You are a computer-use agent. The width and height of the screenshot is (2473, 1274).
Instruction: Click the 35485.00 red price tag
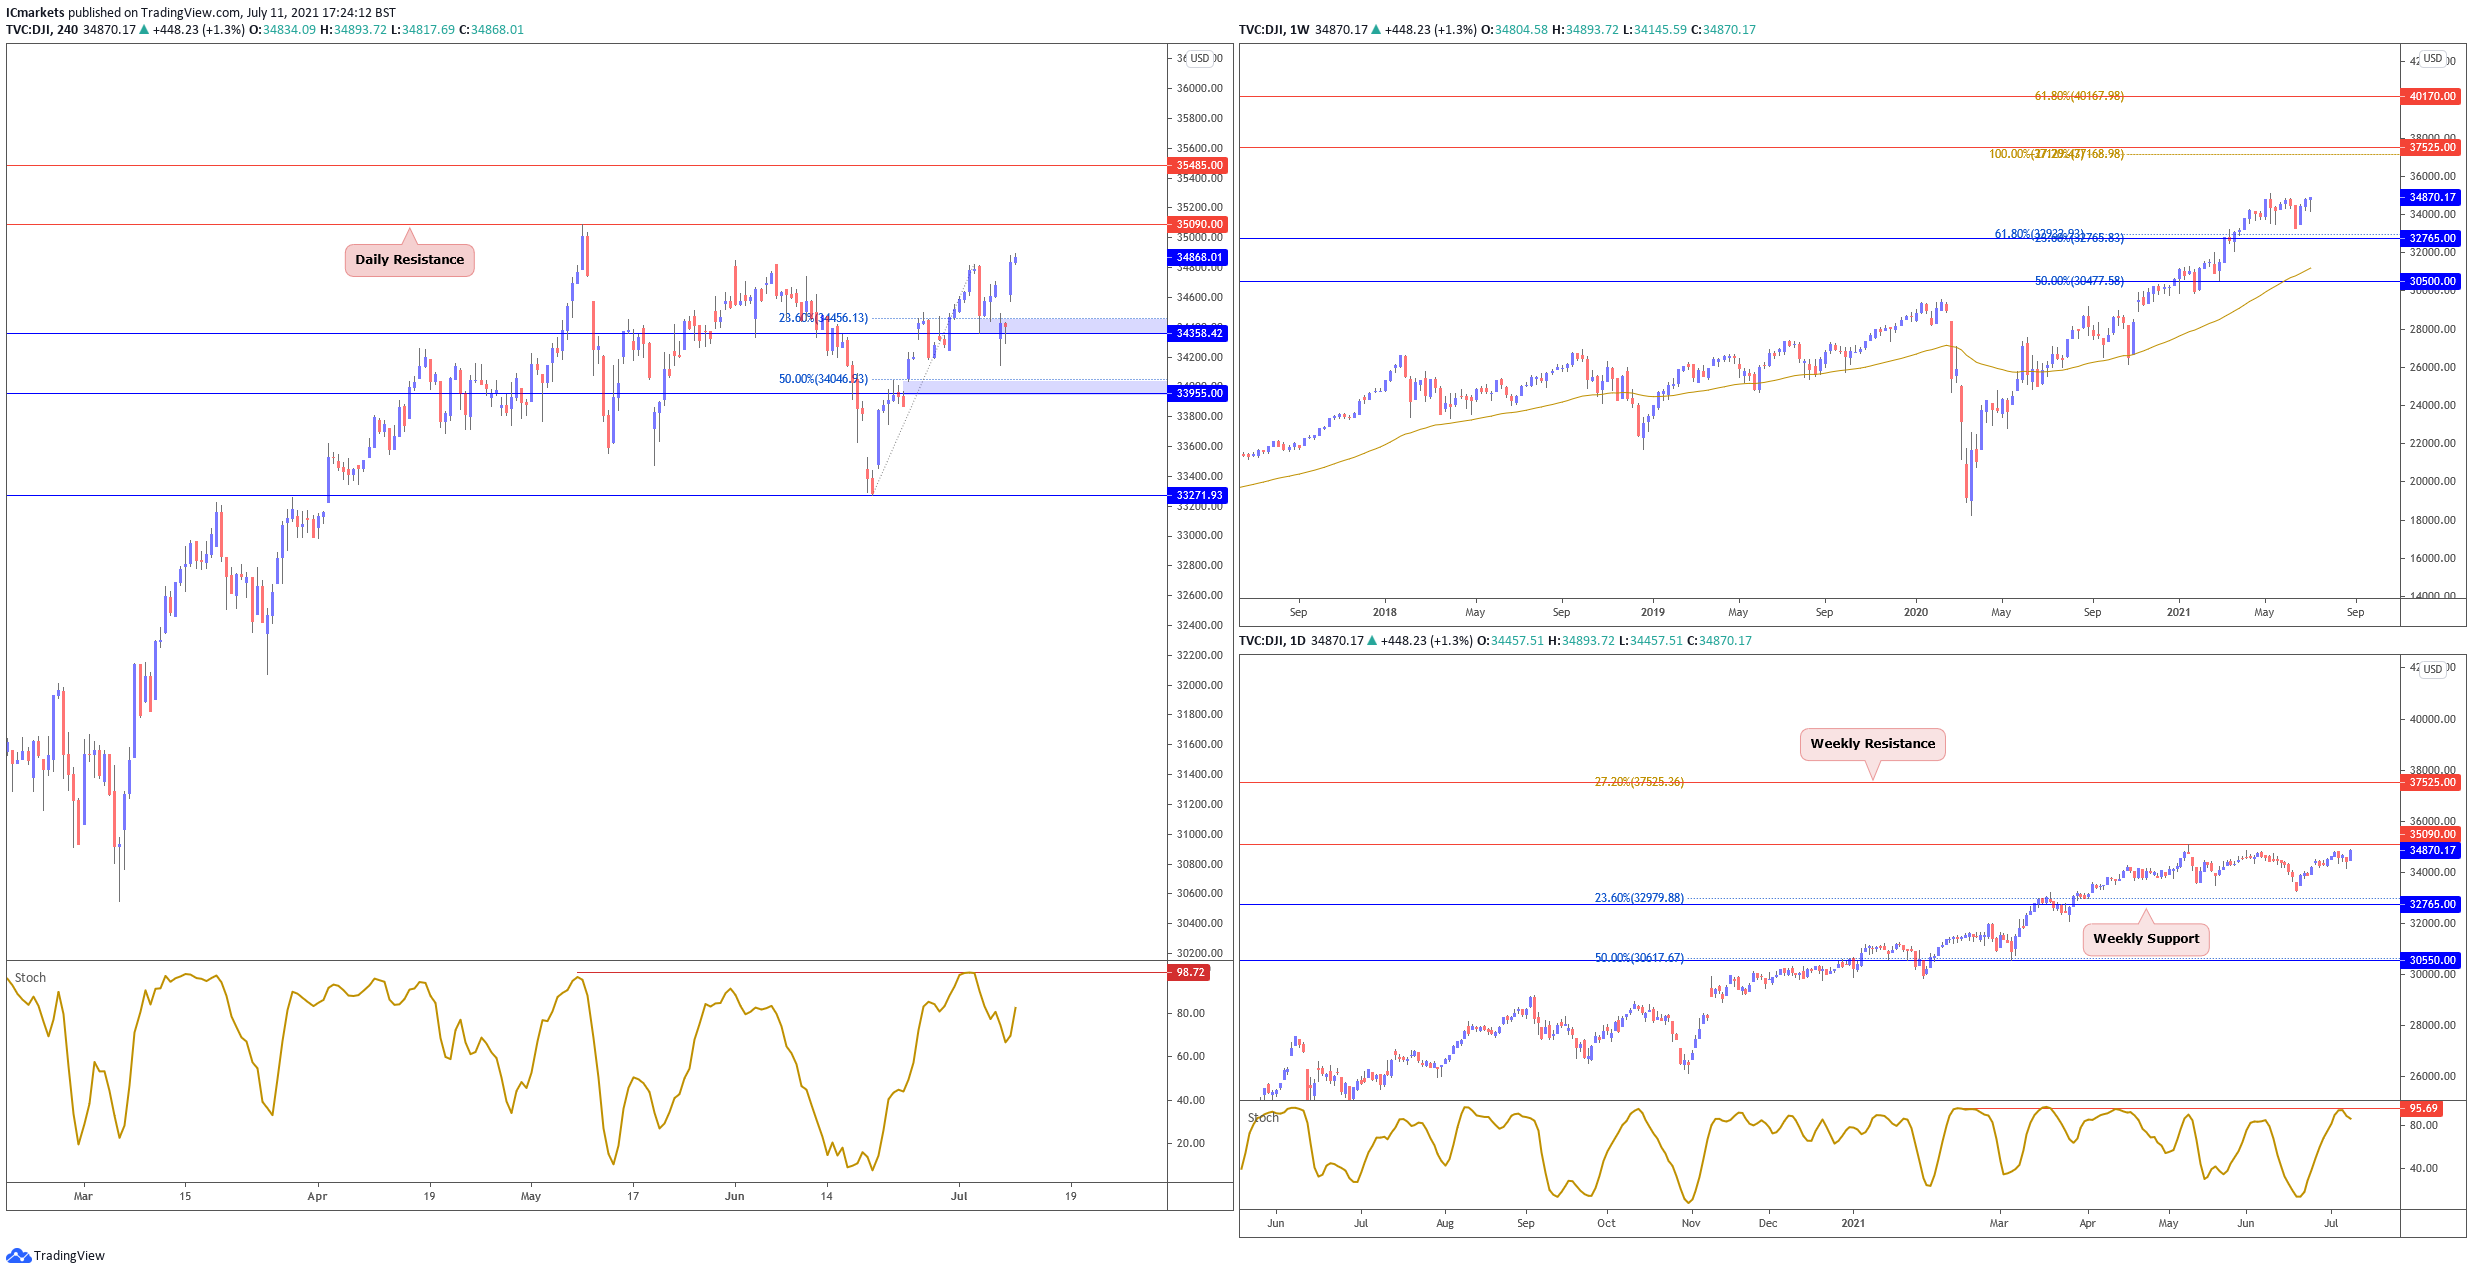click(1198, 166)
